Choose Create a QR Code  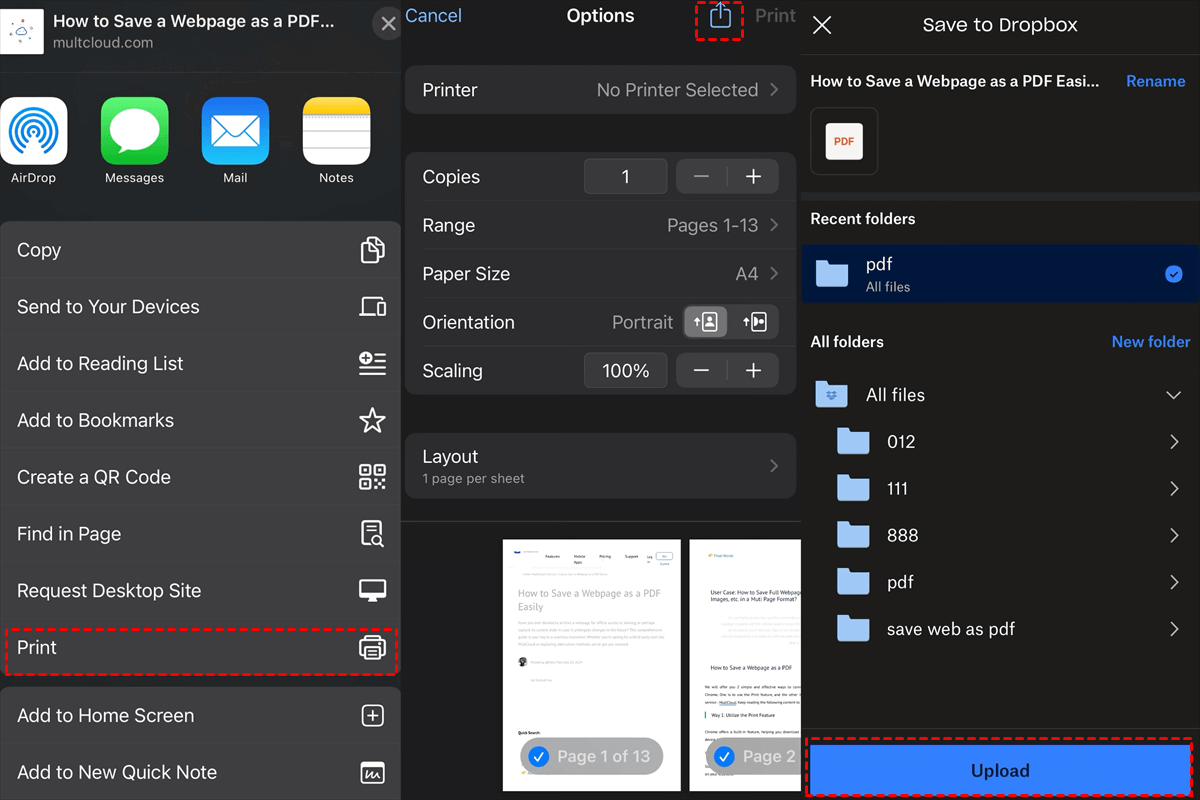pyautogui.click(x=200, y=477)
